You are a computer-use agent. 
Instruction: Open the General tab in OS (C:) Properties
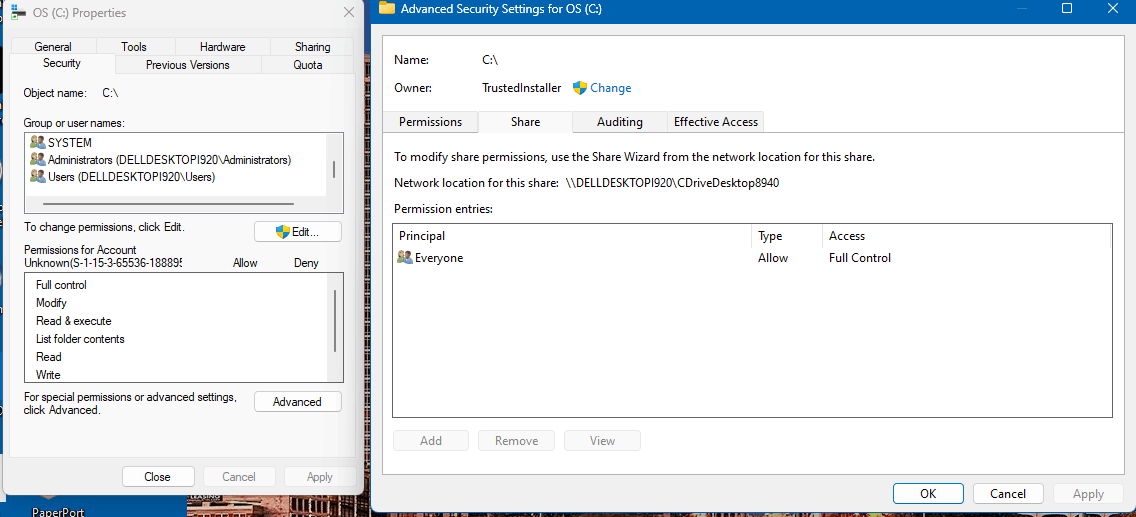(x=53, y=46)
